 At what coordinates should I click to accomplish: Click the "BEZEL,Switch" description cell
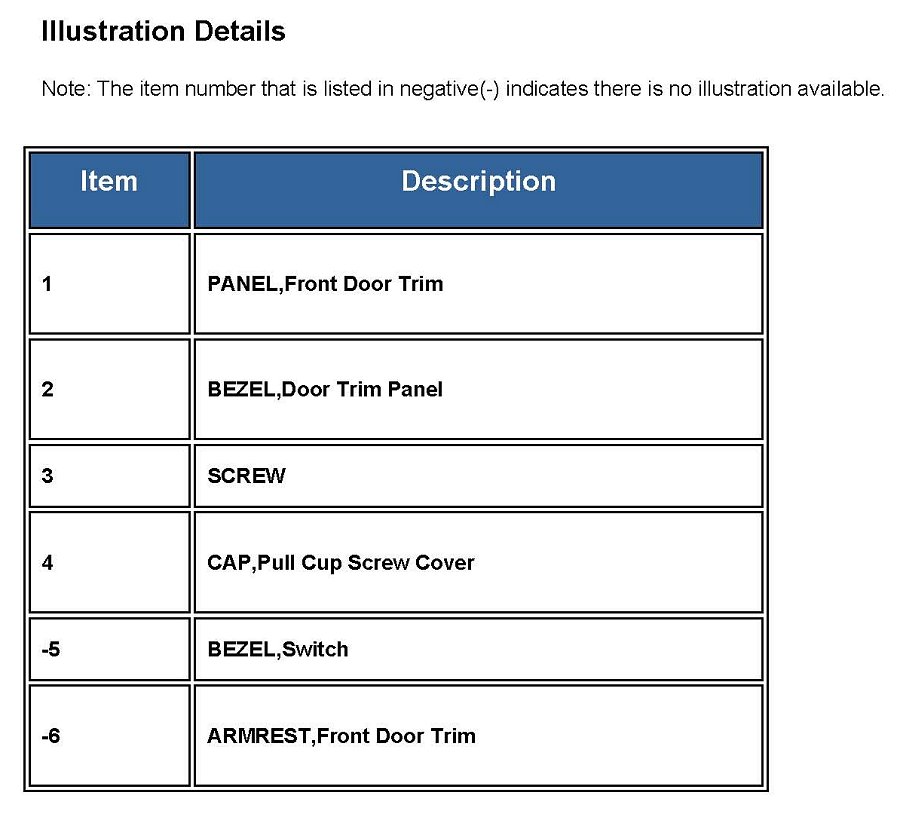[x=278, y=650]
